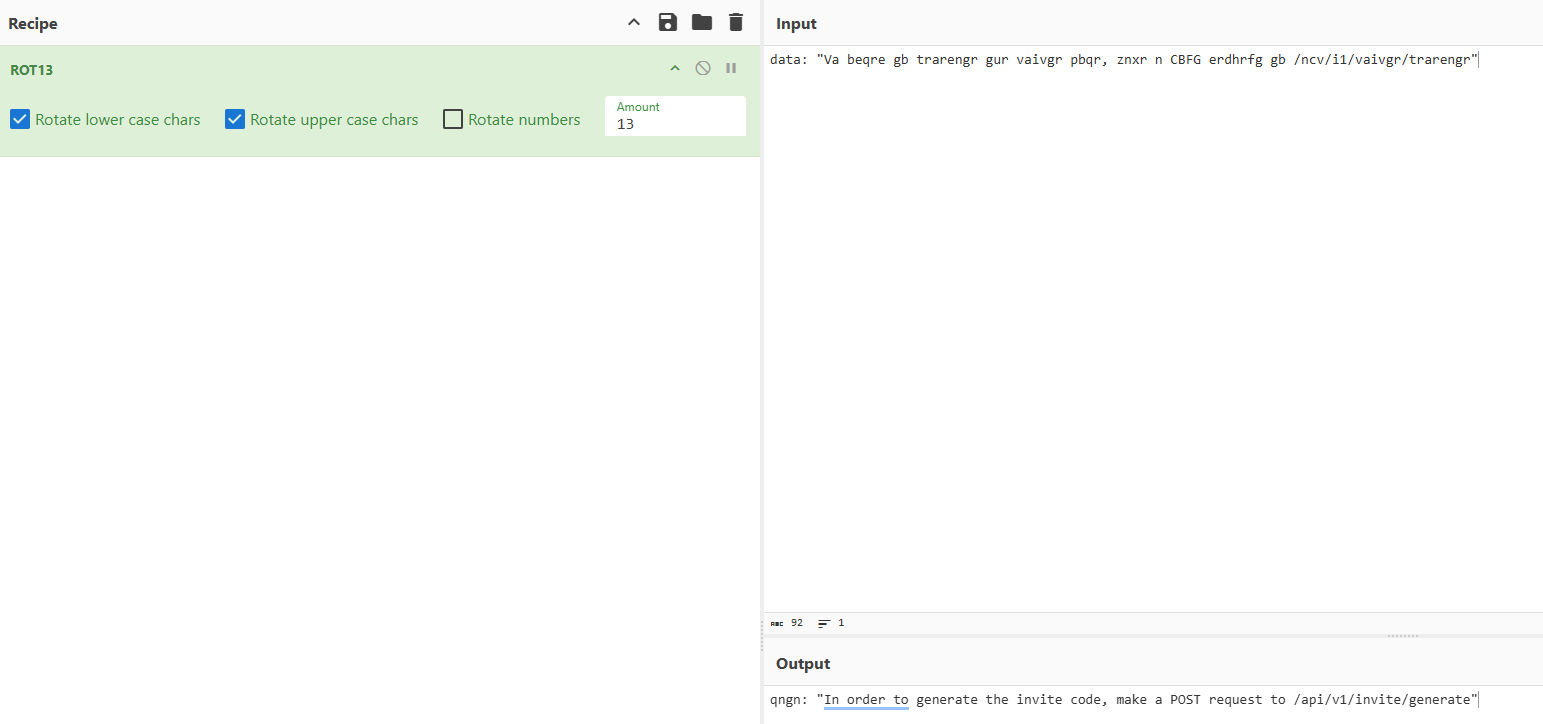The image size is (1543, 724).
Task: Grab the Input/Output horizontal resize handle
Action: pyautogui.click(x=1402, y=635)
